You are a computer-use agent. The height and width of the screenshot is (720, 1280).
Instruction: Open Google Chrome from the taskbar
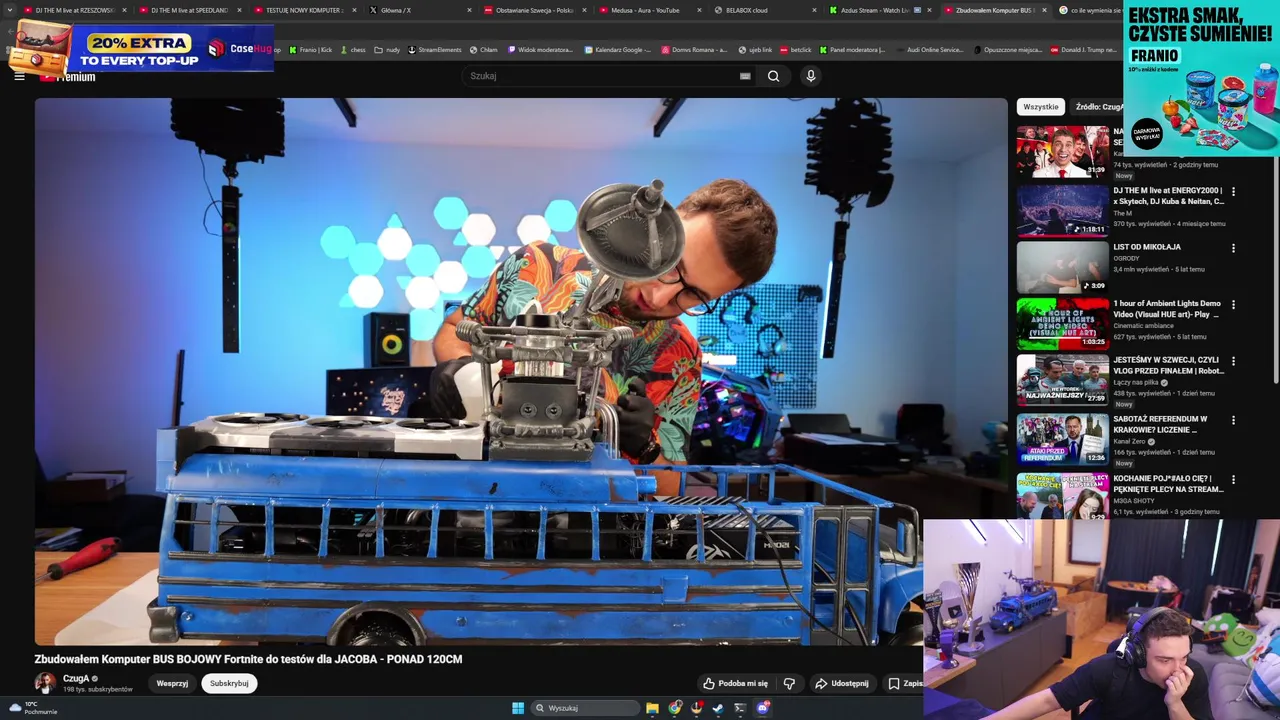click(675, 708)
